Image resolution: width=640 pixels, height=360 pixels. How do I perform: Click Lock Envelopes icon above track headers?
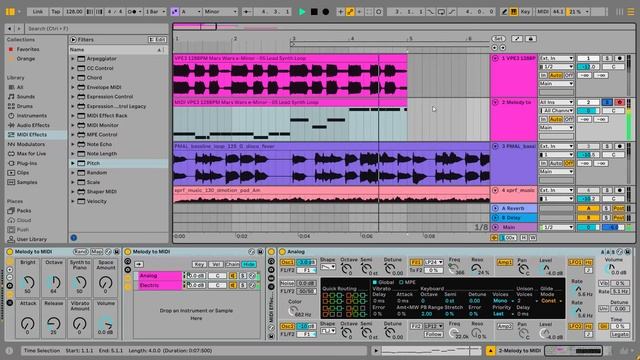click(530, 39)
